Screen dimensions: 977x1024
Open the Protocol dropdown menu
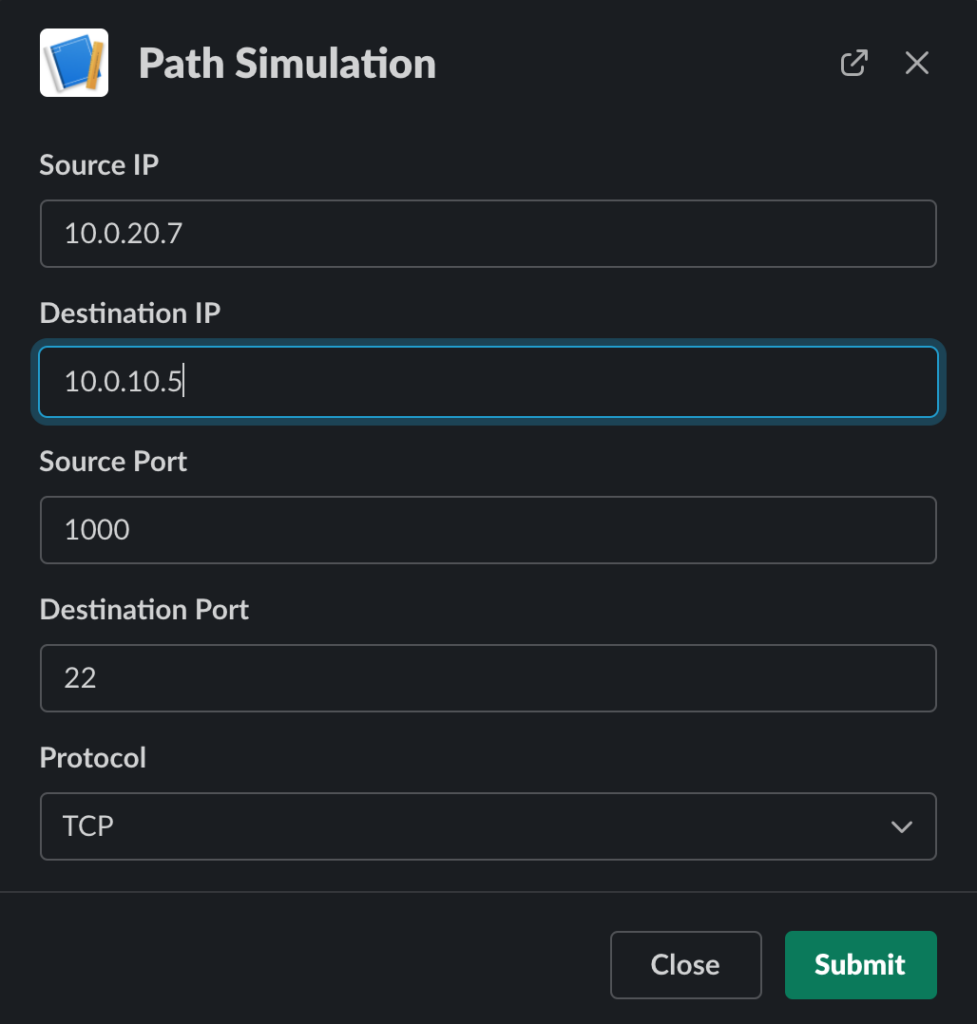pyautogui.click(x=488, y=827)
